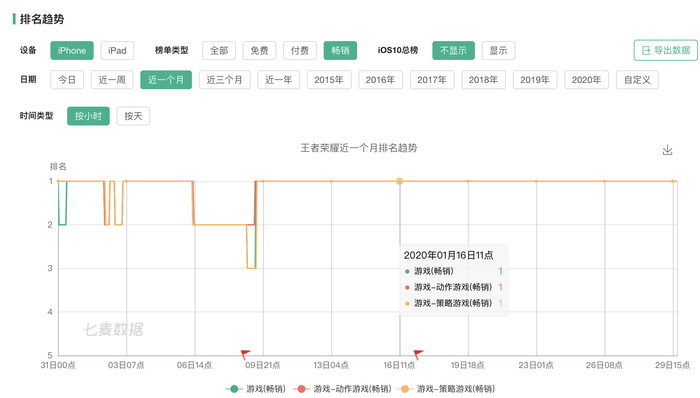Select 近一个月 date range
This screenshot has height=398, width=700.
tap(166, 80)
